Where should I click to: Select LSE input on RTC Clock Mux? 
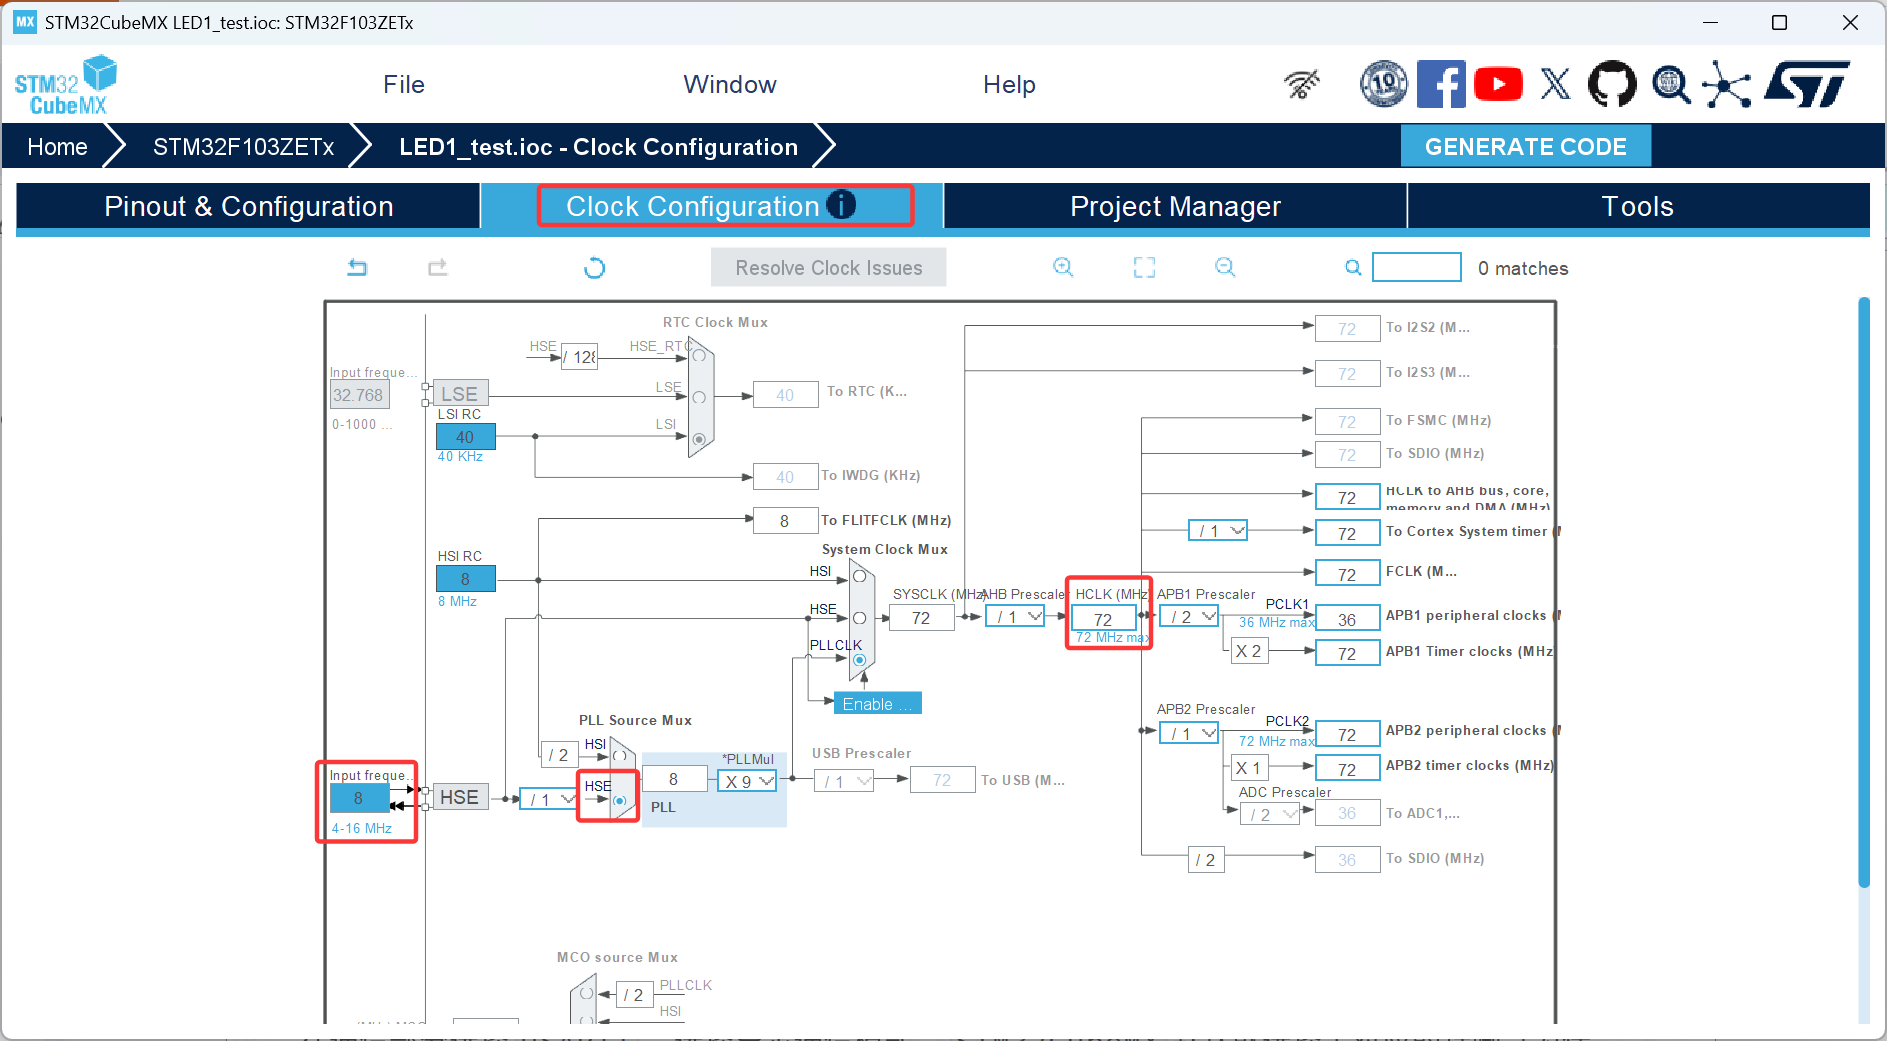pyautogui.click(x=699, y=397)
